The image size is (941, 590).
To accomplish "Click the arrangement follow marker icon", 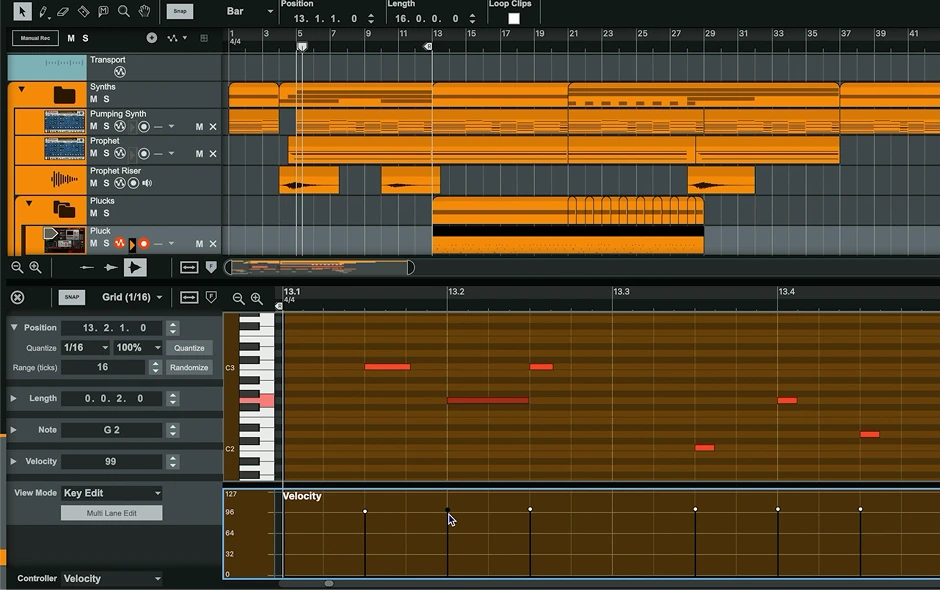I will coord(211,268).
